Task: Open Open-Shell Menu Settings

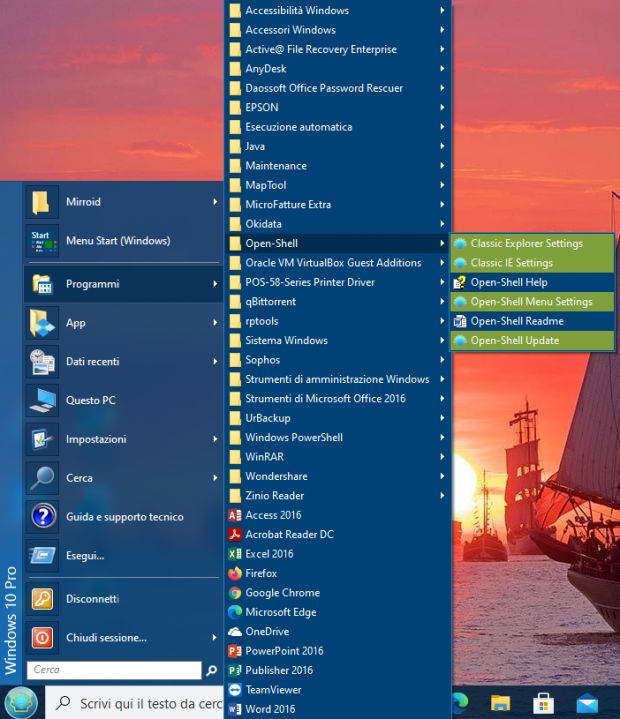Action: click(x=532, y=302)
